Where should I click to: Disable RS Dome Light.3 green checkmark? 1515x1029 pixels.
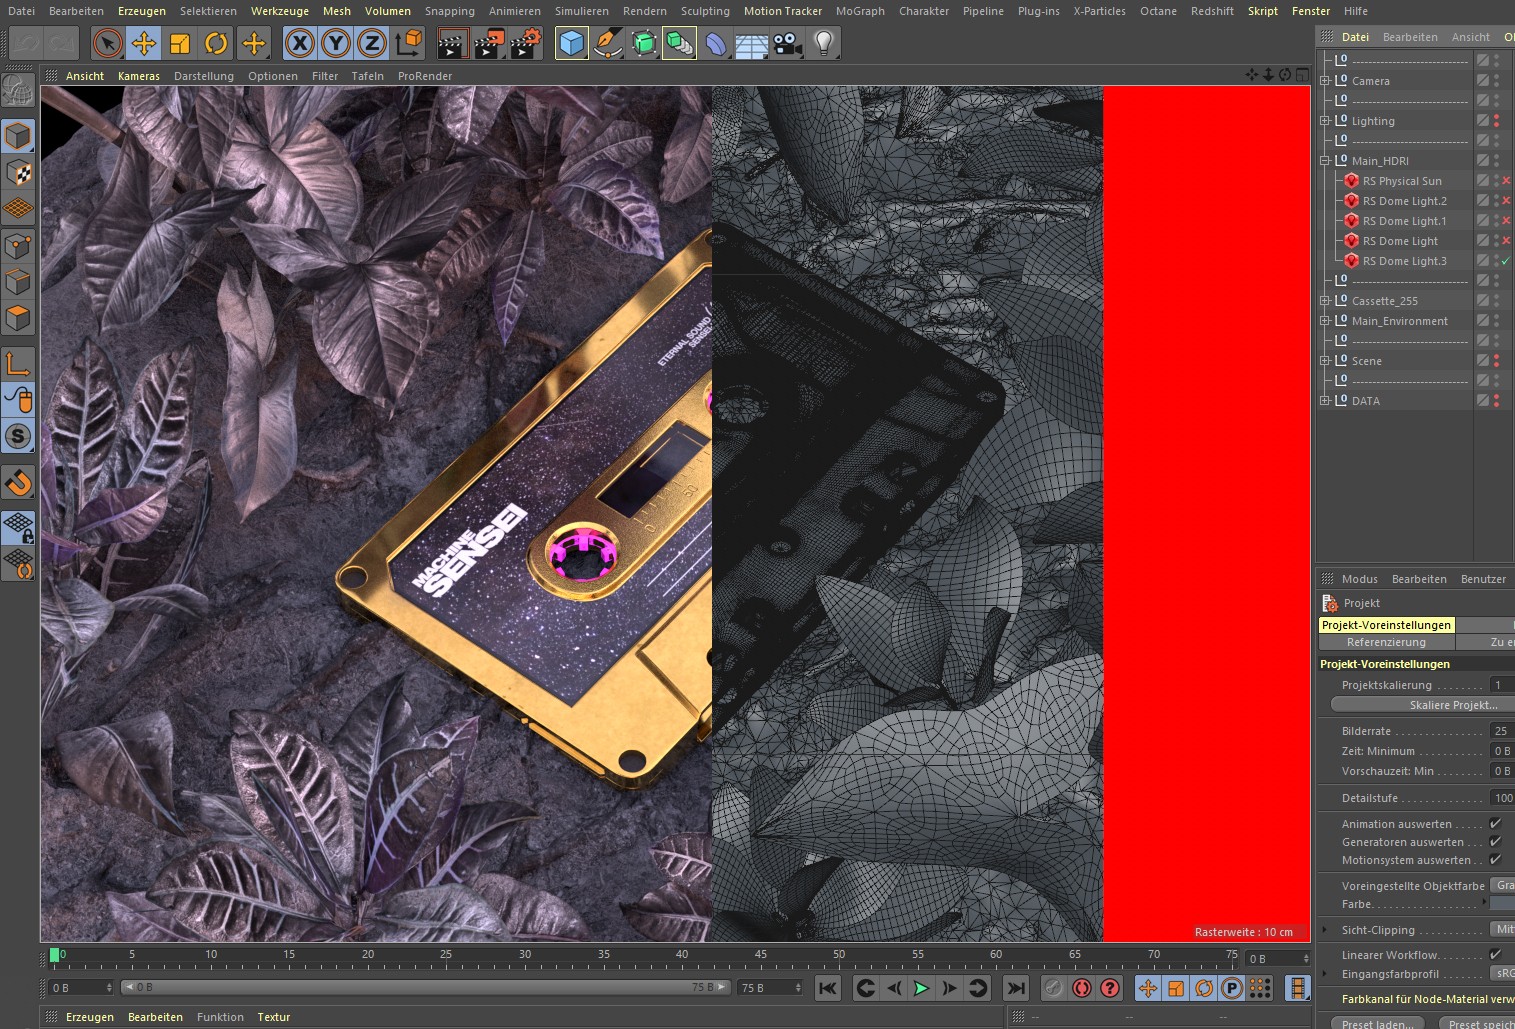(1506, 261)
